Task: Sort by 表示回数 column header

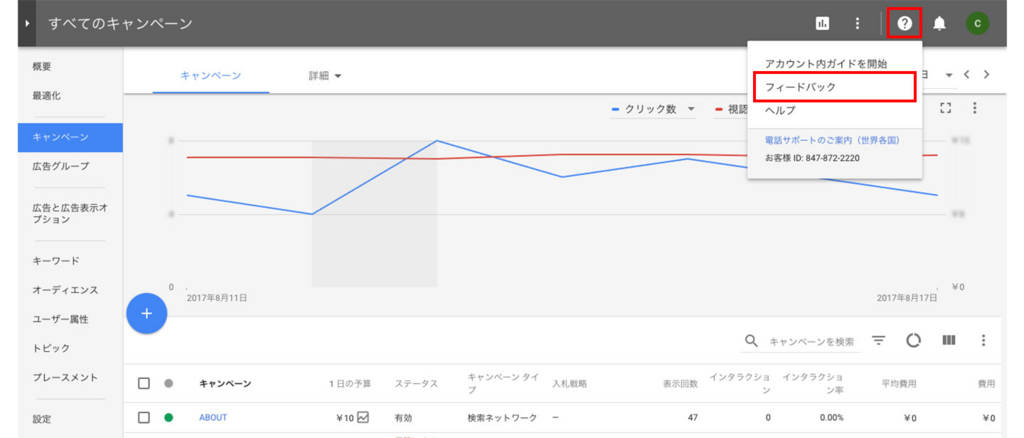Action: pyautogui.click(x=680, y=384)
